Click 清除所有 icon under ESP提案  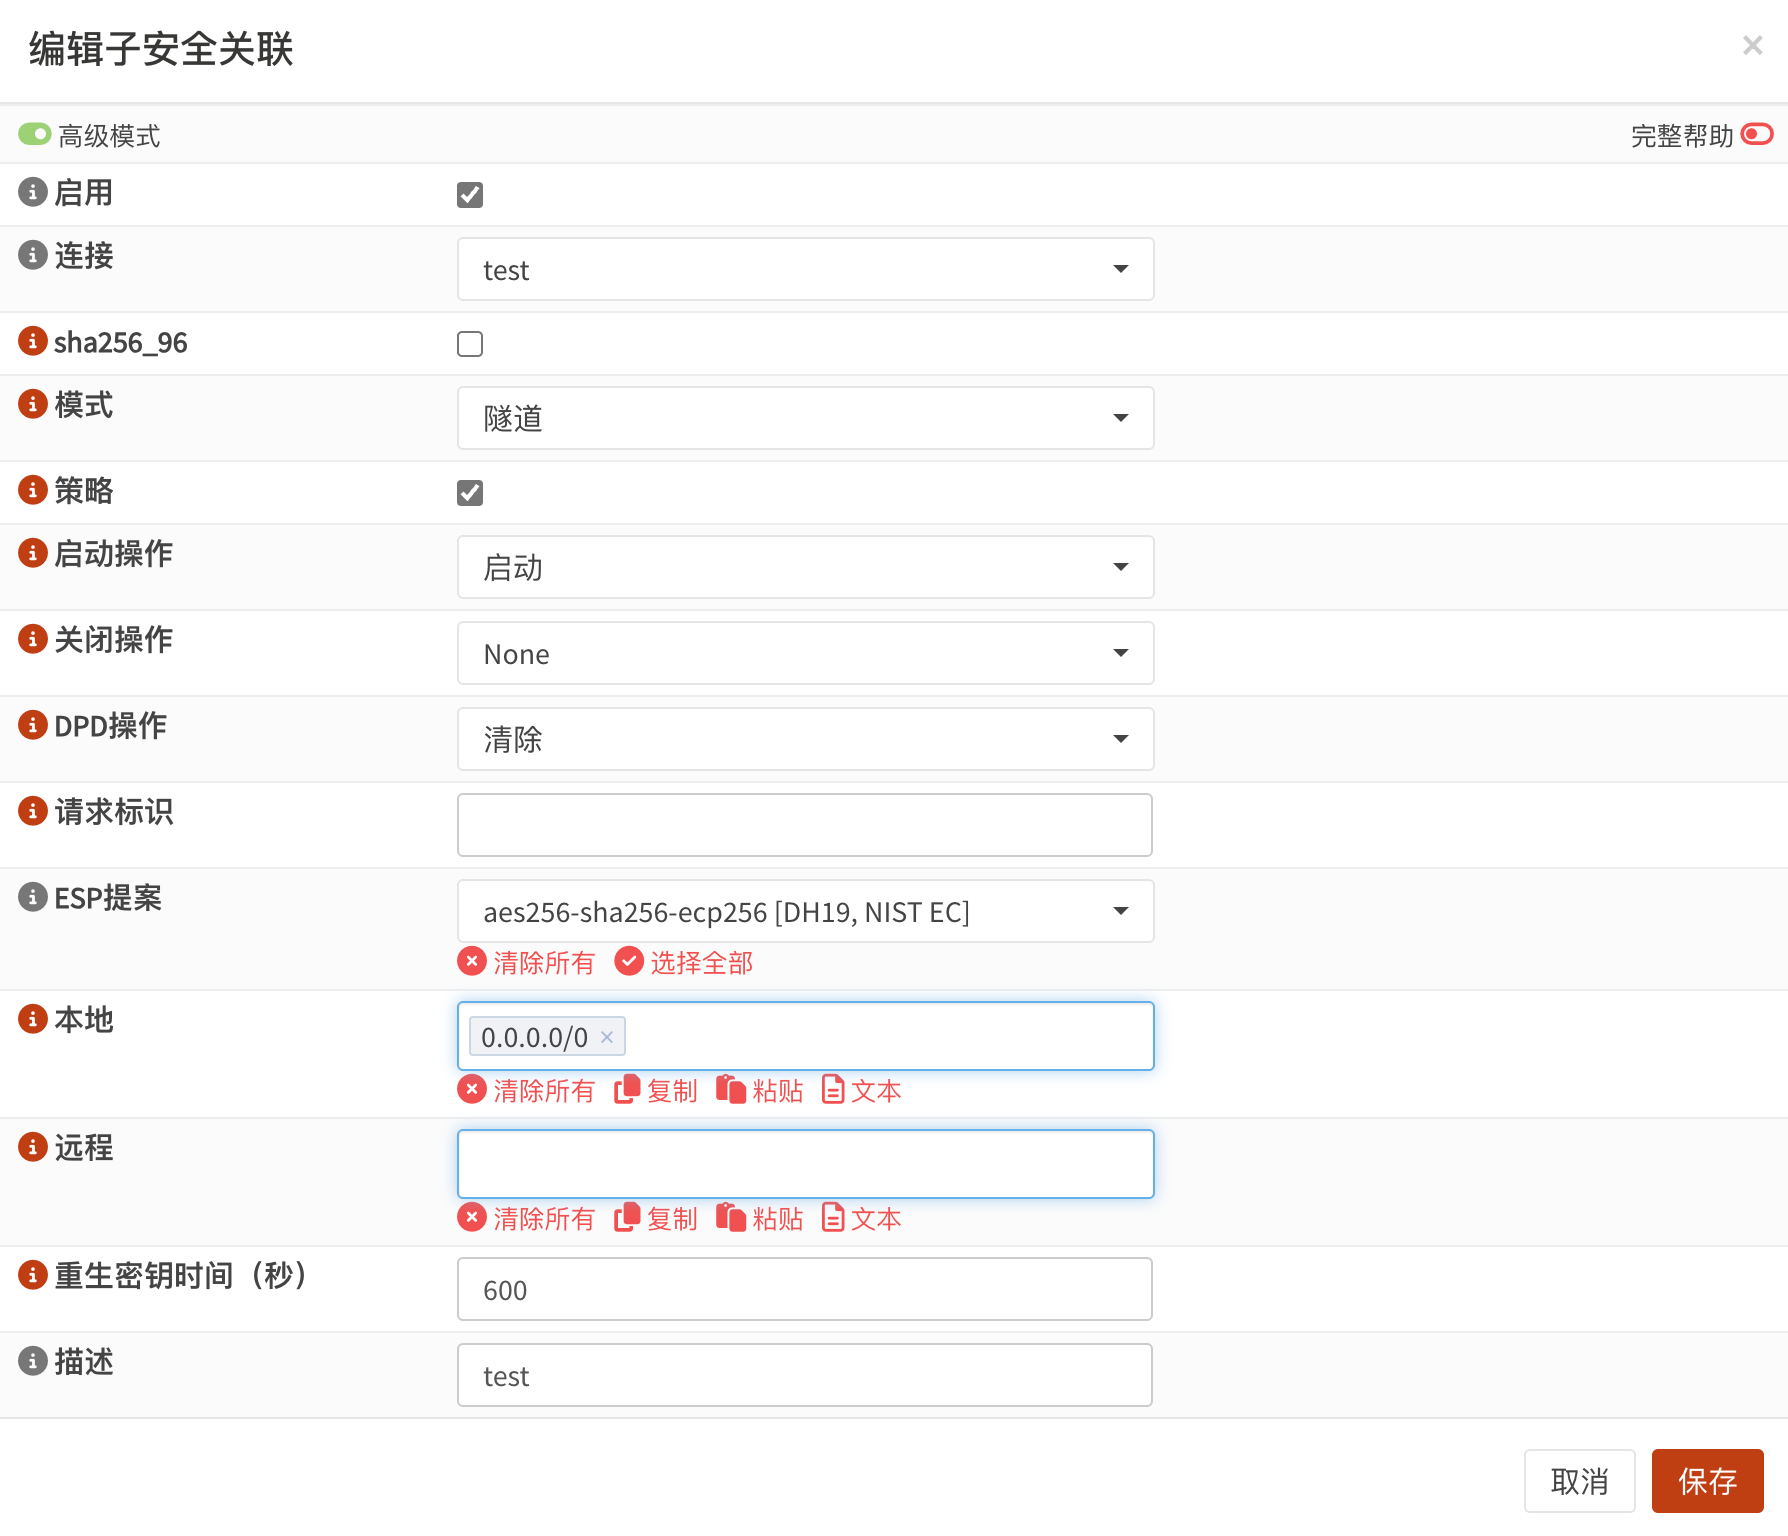[472, 962]
